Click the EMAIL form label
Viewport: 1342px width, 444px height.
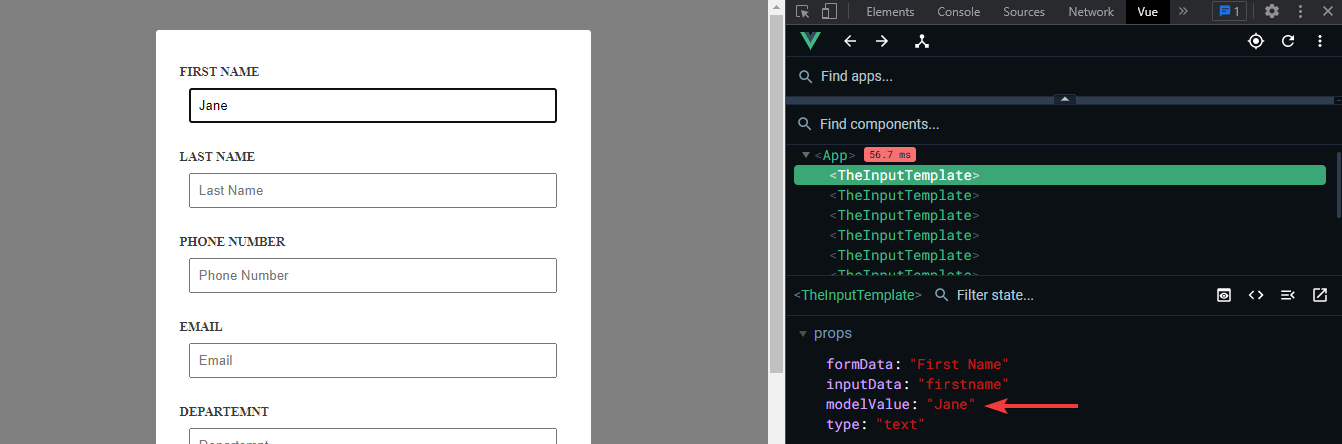pyautogui.click(x=201, y=327)
